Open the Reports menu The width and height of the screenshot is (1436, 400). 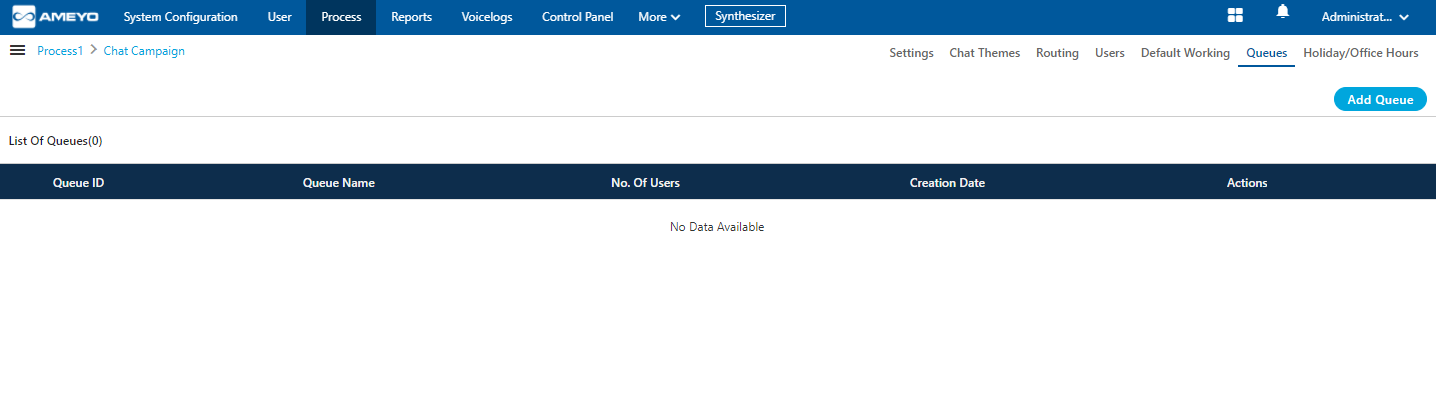[412, 17]
